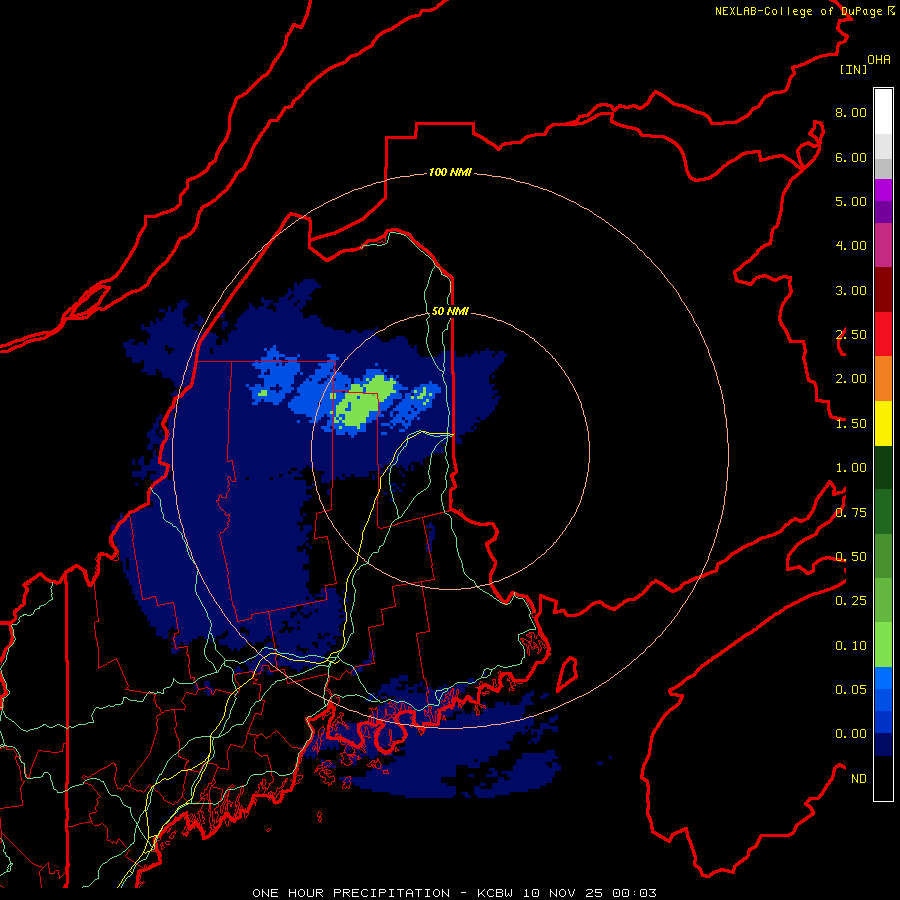Select the darkest green swatch near 1.00
The height and width of the screenshot is (900, 900).
pyautogui.click(x=883, y=467)
